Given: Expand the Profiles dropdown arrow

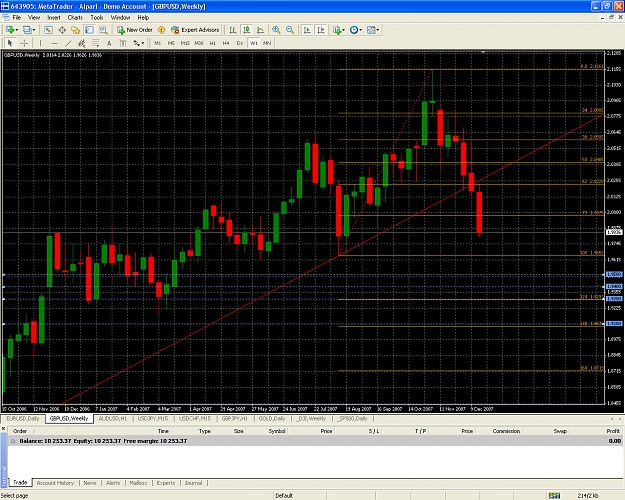Looking at the screenshot, I should pyautogui.click(x=34, y=30).
